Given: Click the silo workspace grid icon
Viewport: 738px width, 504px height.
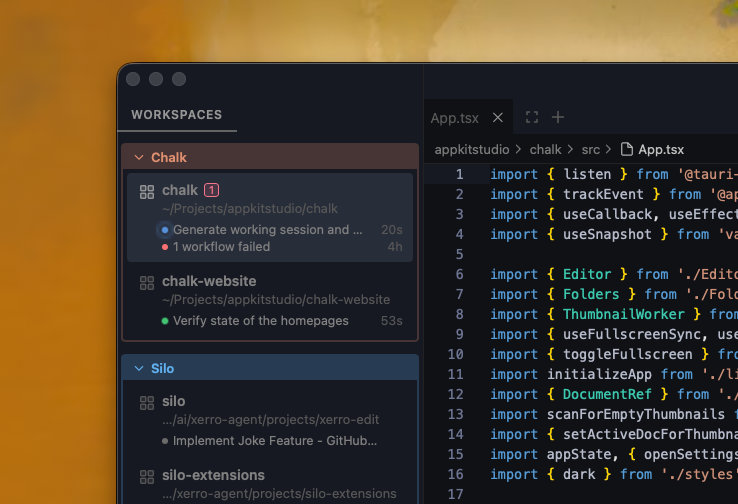Looking at the screenshot, I should point(147,403).
